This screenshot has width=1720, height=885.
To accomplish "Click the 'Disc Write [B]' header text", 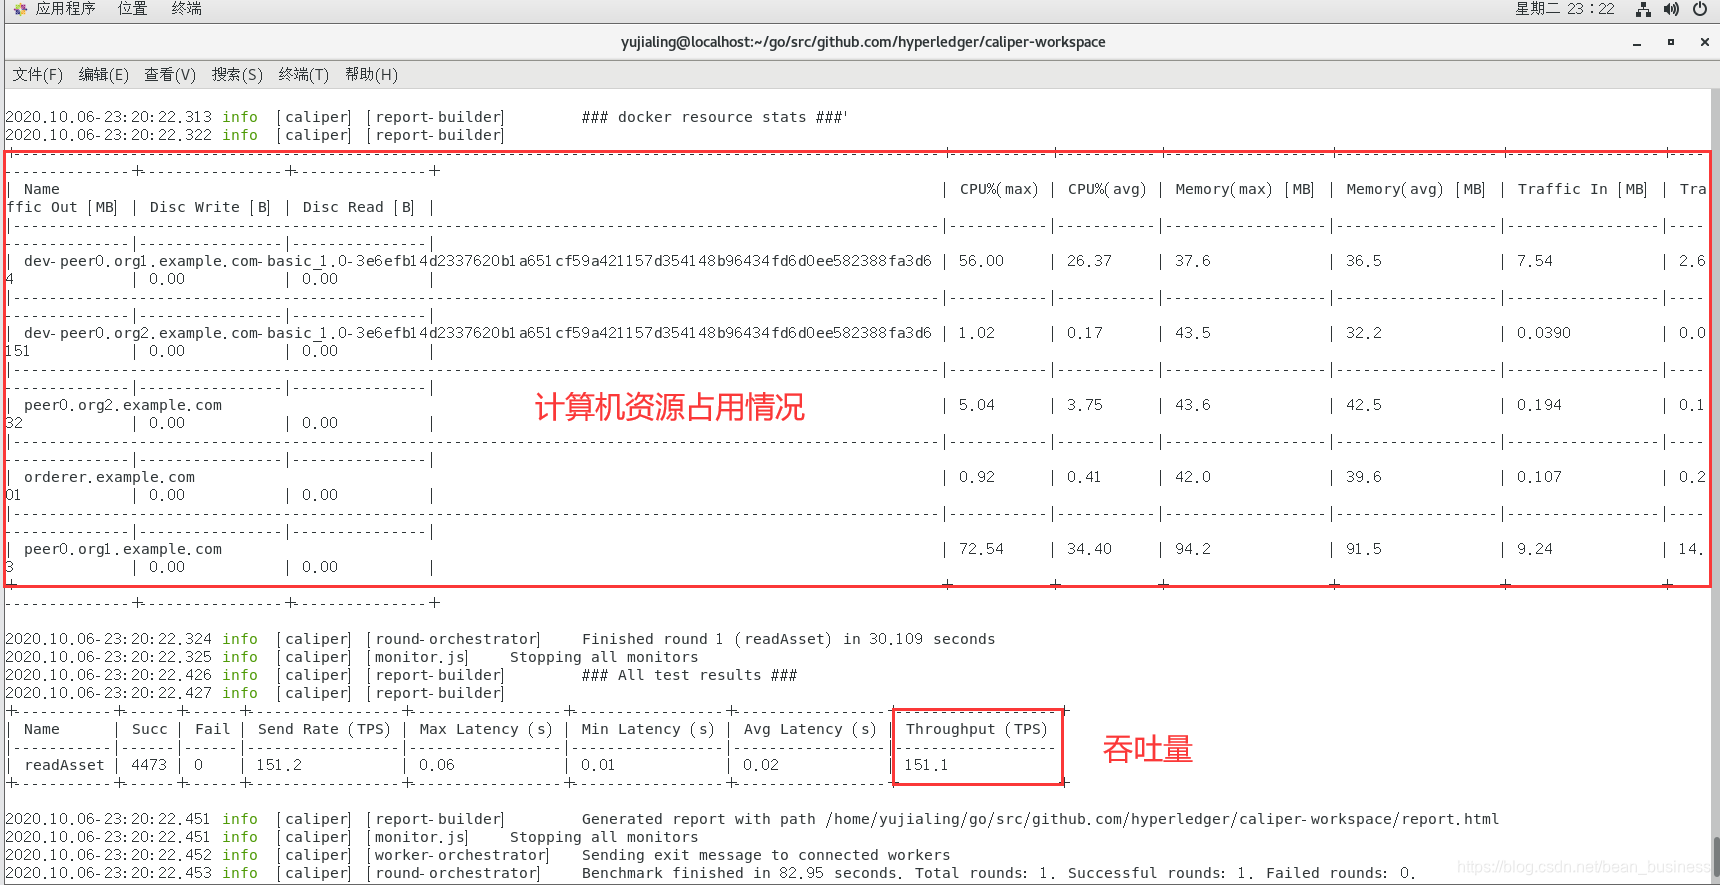I will (210, 207).
